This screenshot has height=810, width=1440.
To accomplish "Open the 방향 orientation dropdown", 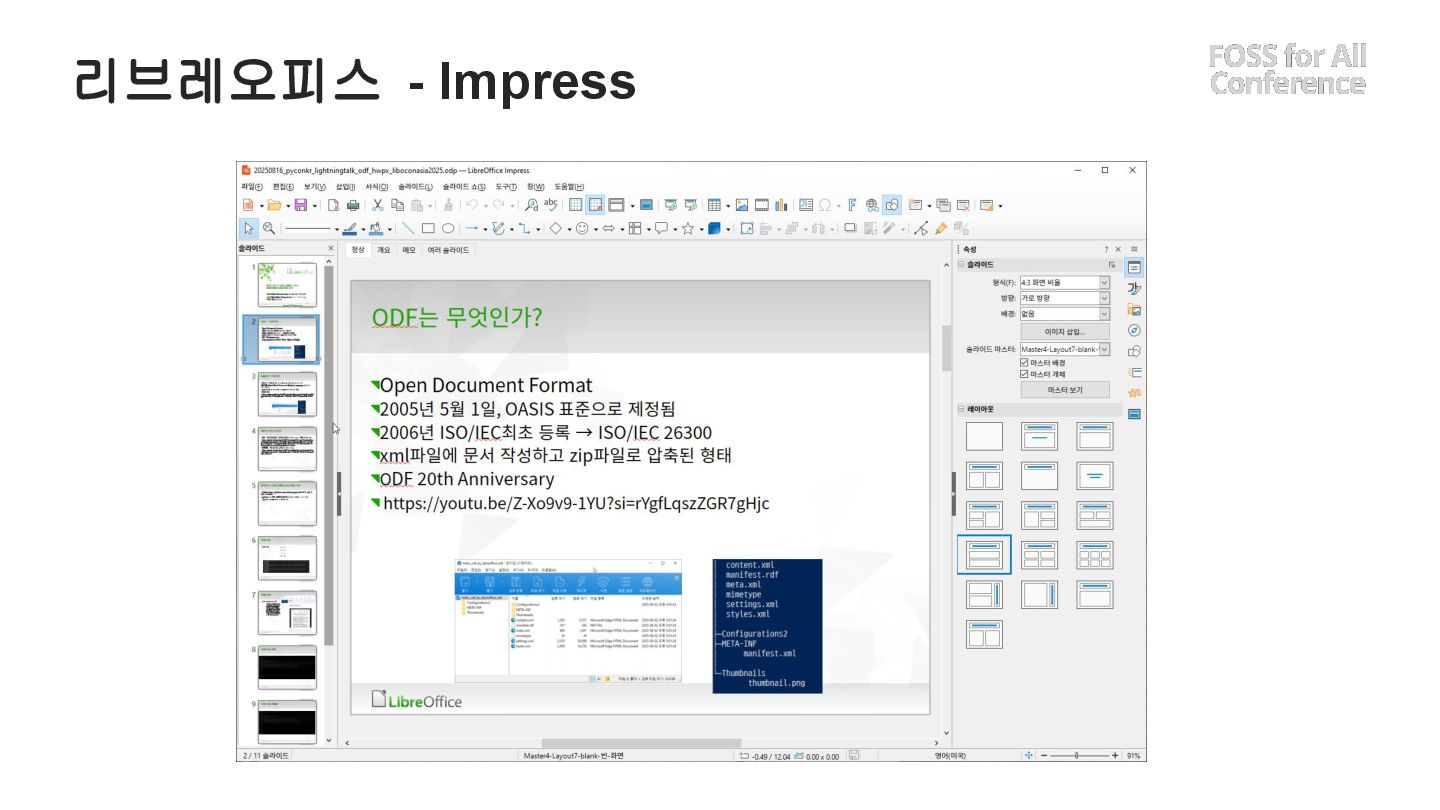I will click(x=1064, y=298).
